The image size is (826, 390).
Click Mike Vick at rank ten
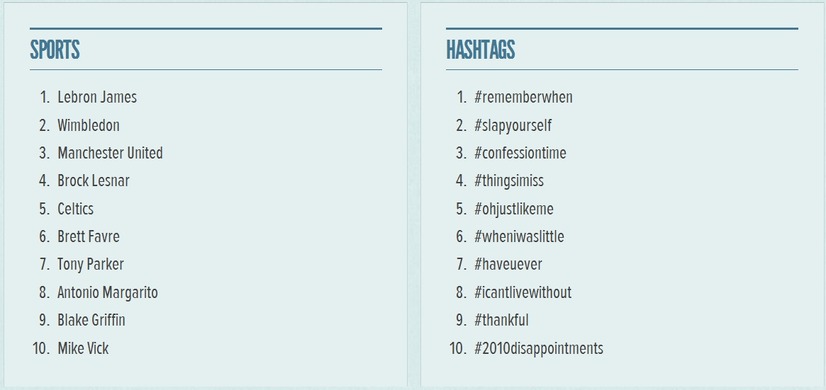click(x=83, y=348)
